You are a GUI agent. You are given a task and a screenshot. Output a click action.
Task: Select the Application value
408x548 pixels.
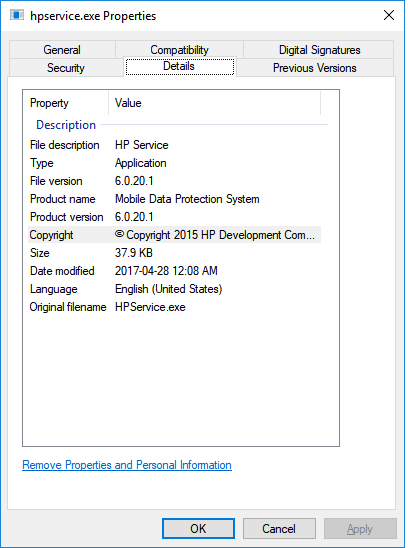(x=141, y=163)
